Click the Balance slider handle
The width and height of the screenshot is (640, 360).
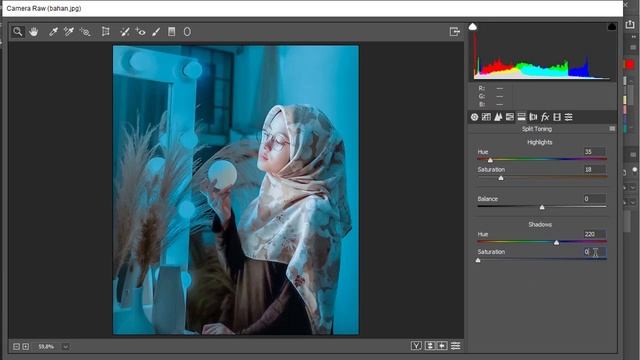pos(542,207)
